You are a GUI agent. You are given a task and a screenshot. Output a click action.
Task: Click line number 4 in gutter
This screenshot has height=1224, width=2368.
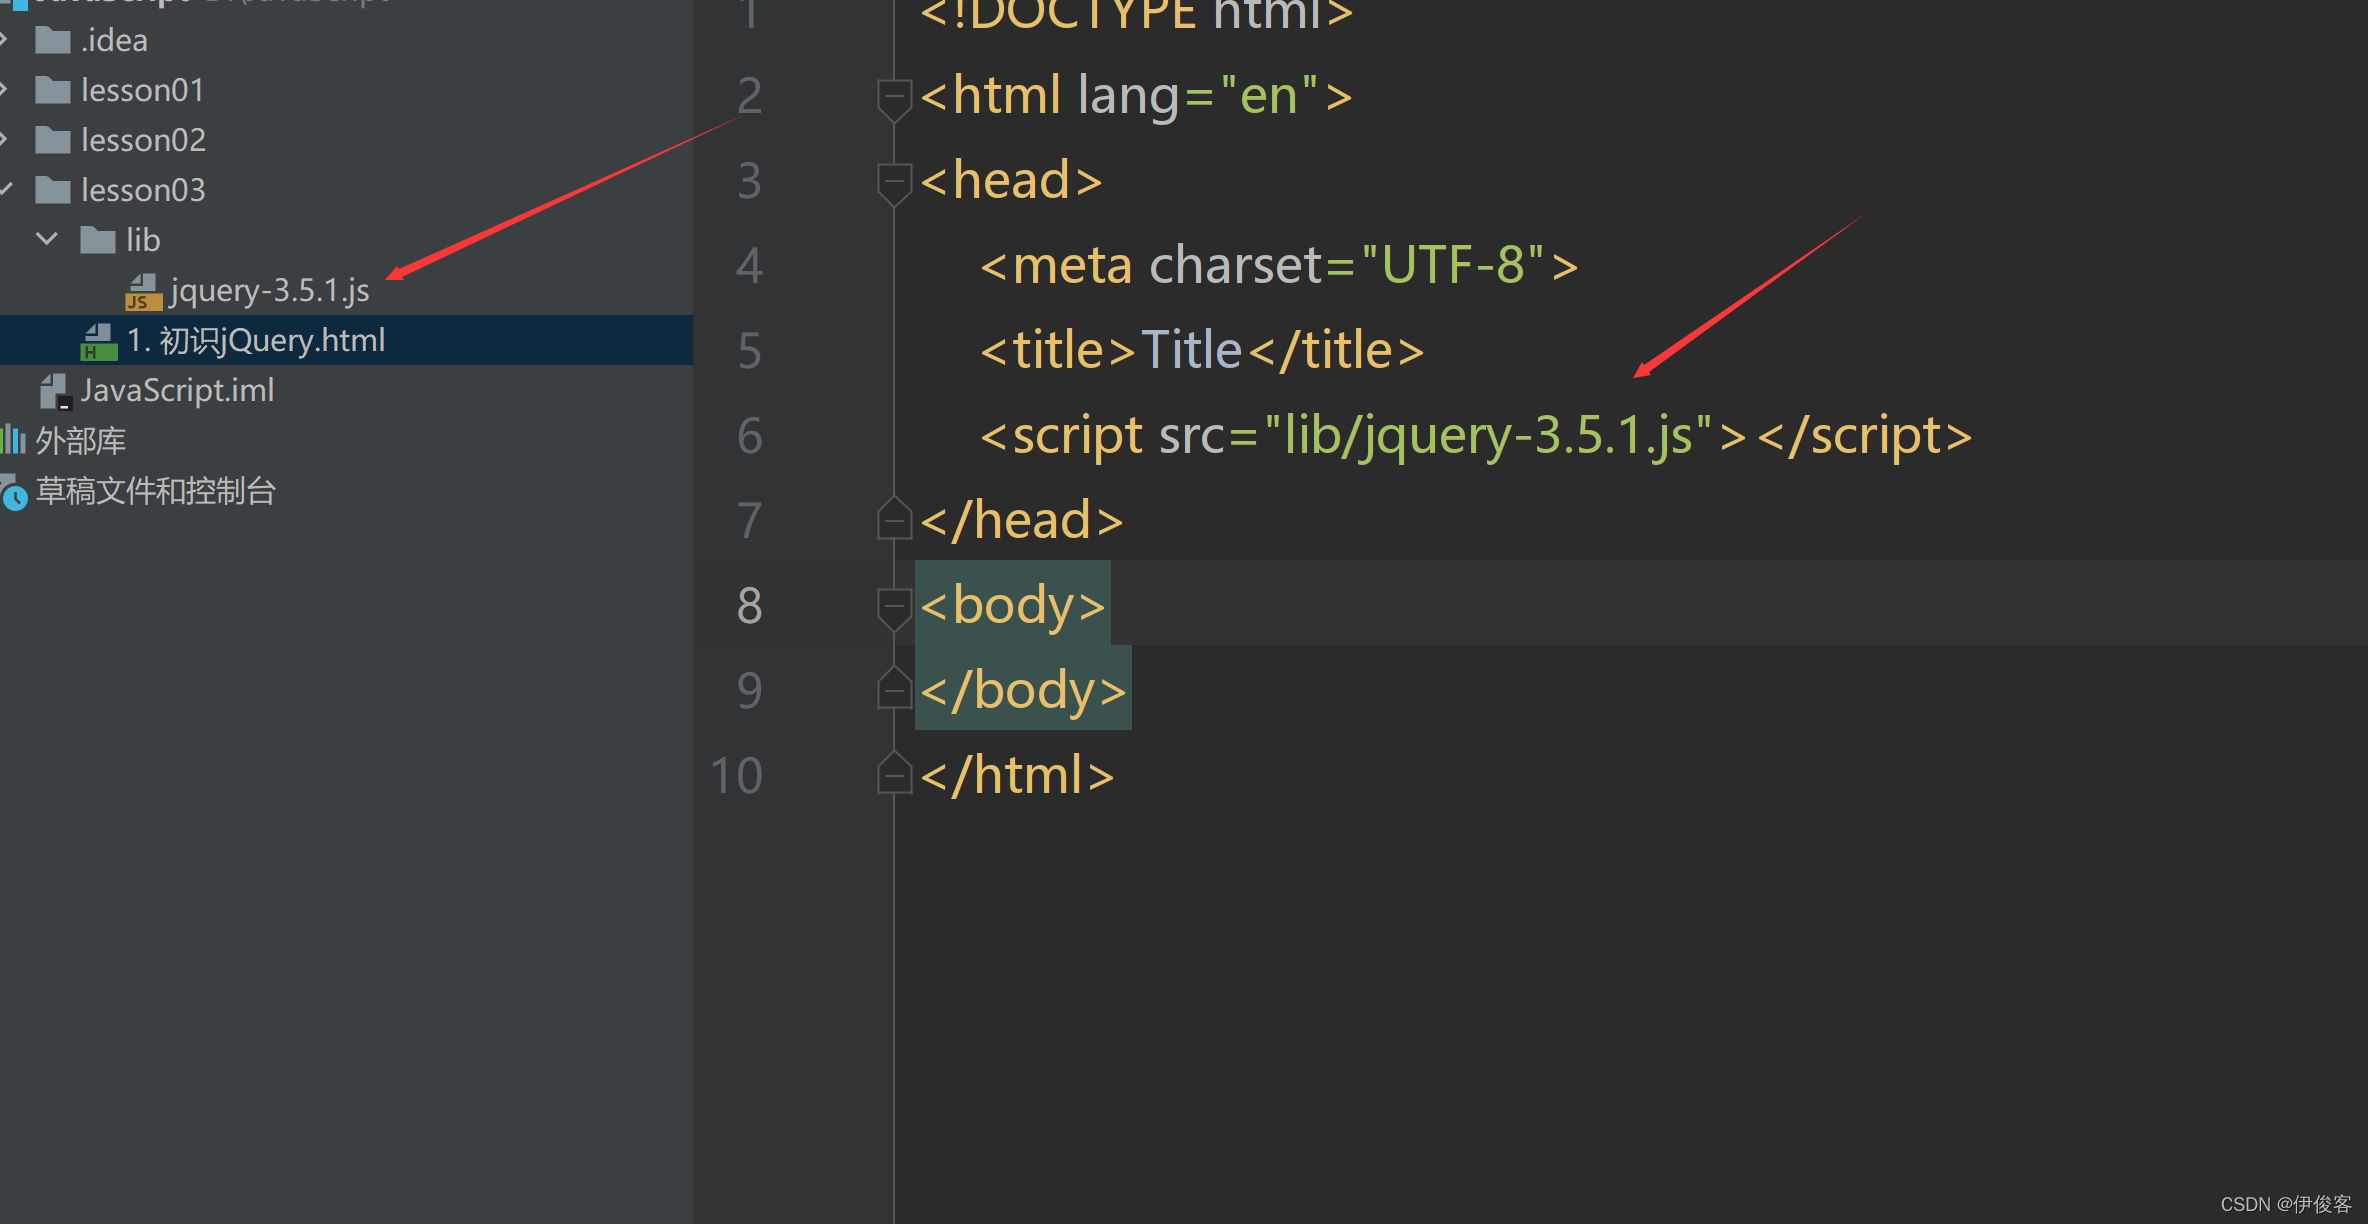coord(750,266)
